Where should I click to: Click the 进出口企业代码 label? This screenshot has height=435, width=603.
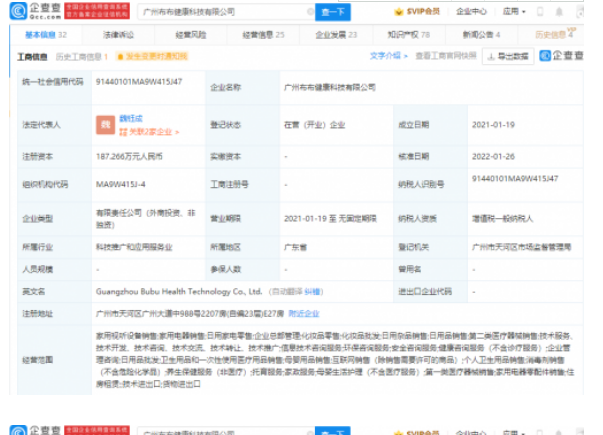425,292
